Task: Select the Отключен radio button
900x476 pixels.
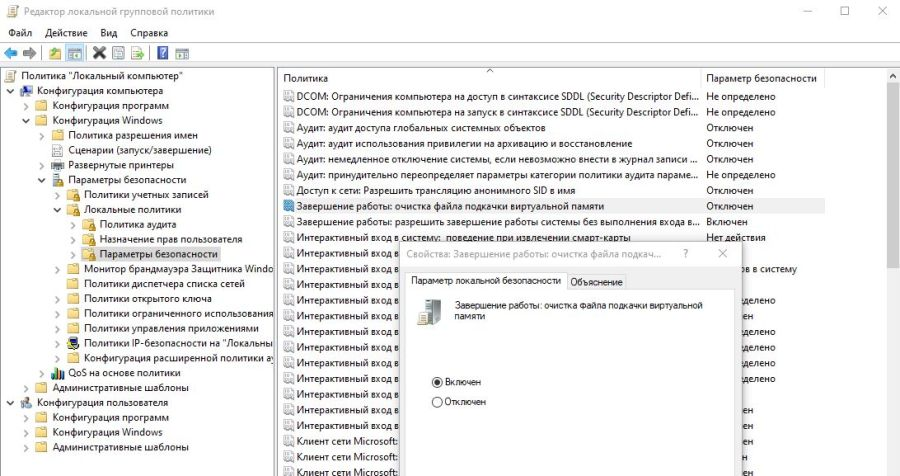Action: tap(437, 403)
